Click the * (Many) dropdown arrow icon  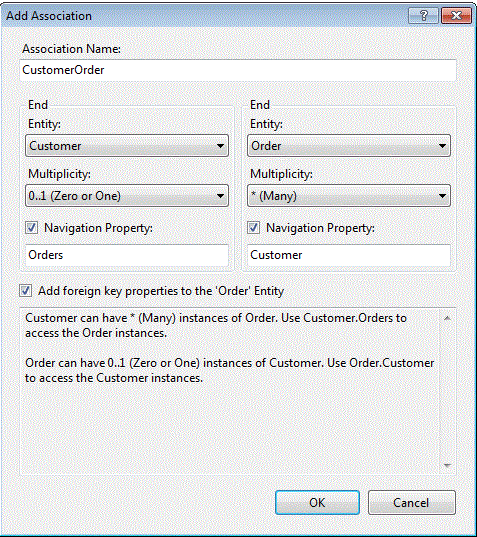(x=442, y=196)
